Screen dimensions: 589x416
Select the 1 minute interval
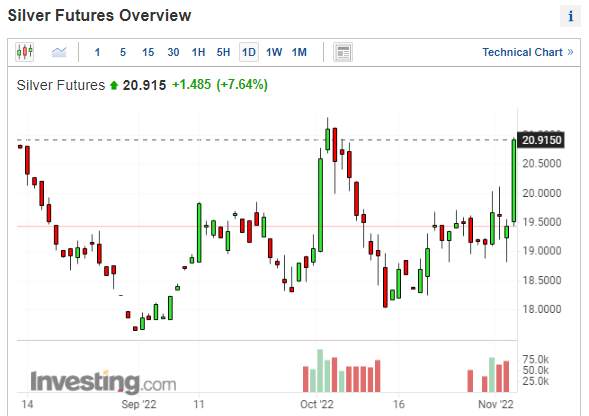click(x=97, y=52)
